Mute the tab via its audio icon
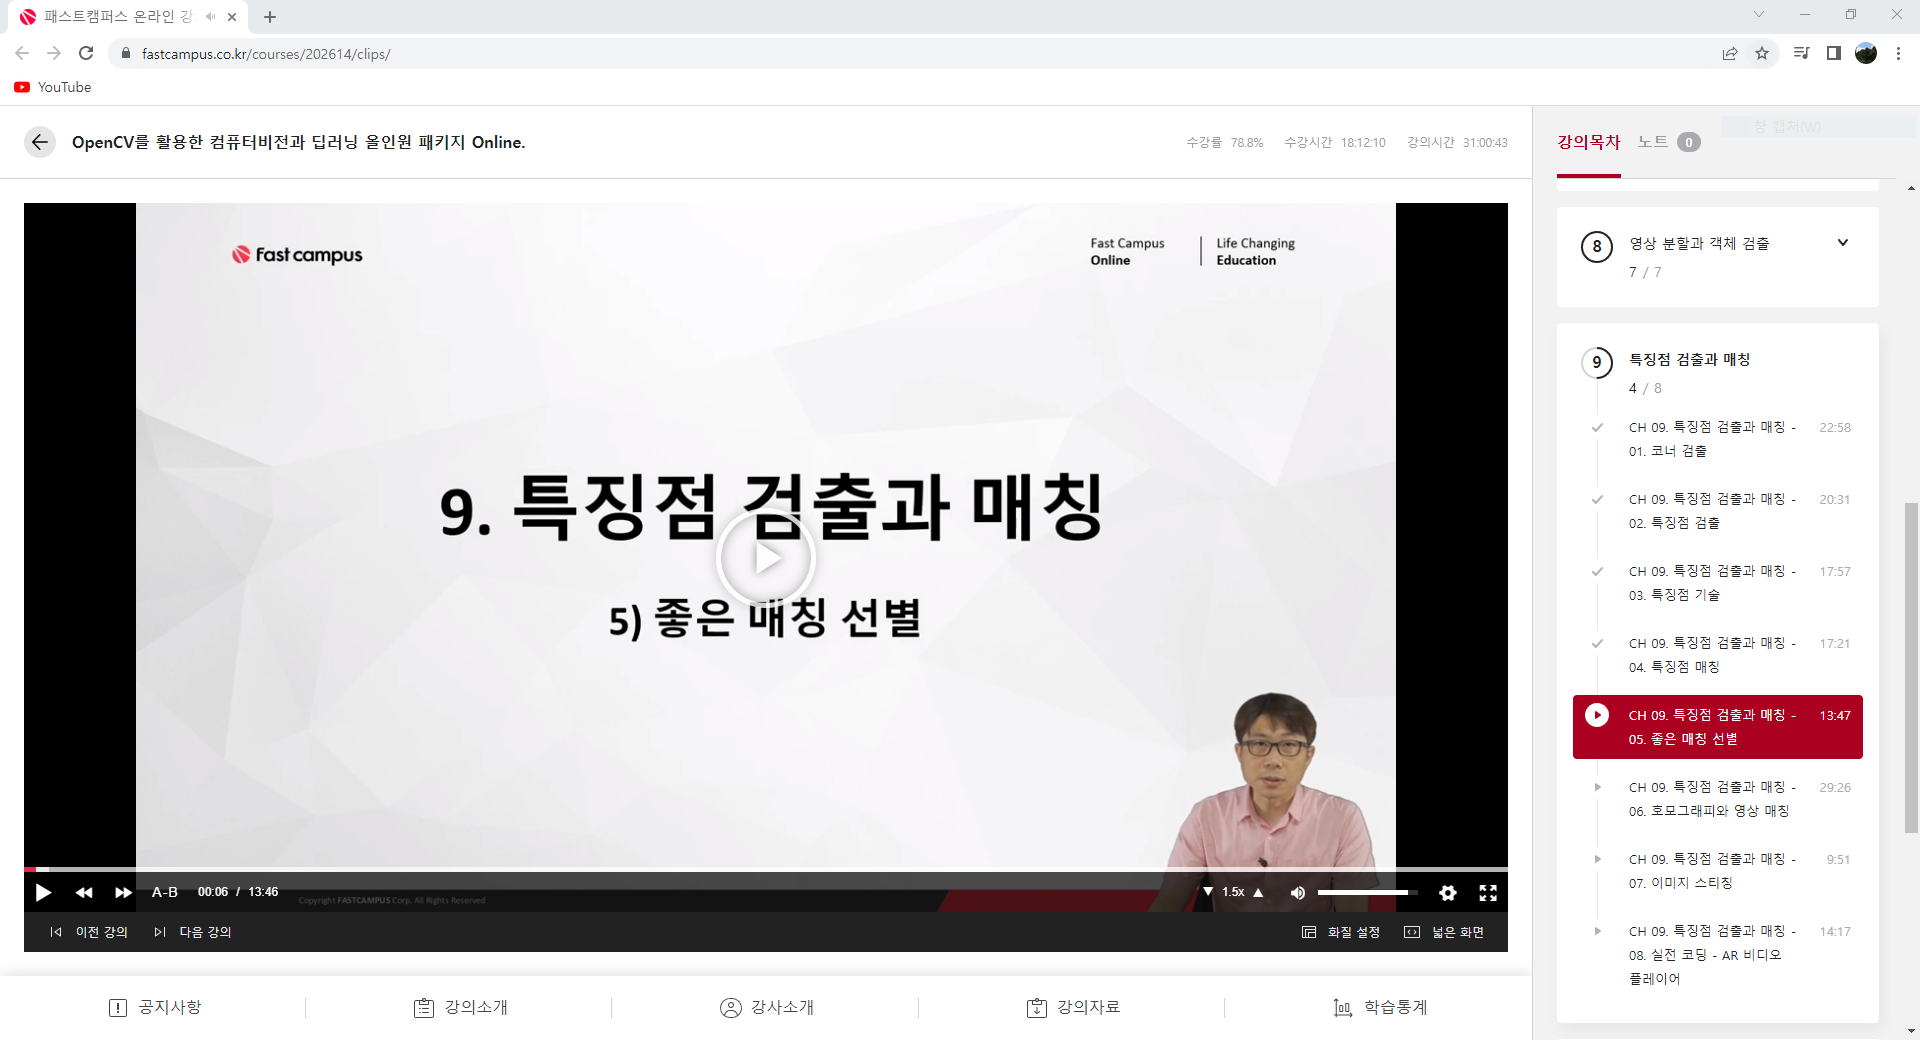This screenshot has height=1040, width=1920. coord(210,17)
